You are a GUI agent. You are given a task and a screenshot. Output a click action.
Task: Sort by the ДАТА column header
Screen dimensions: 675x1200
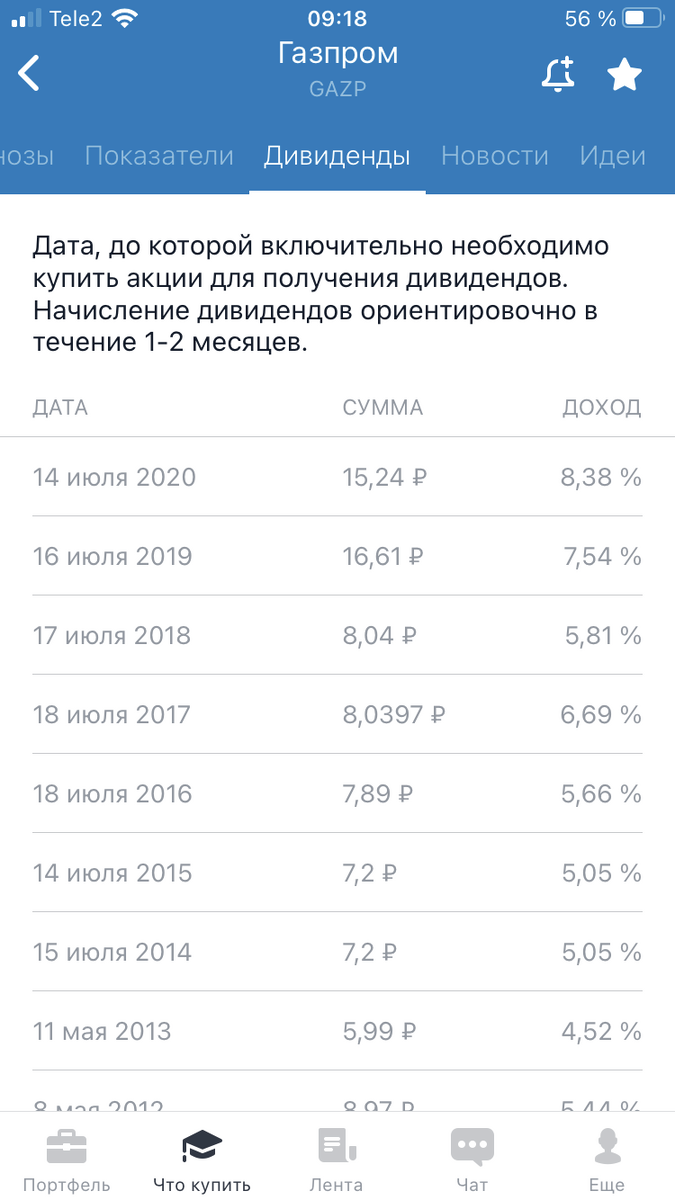coord(60,407)
